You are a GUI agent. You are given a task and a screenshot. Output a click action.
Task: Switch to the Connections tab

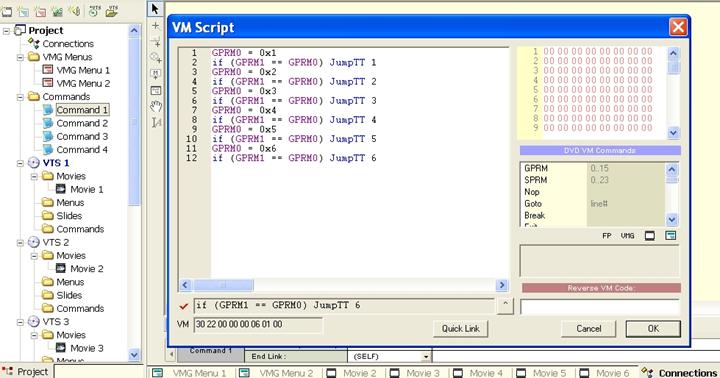tap(680, 372)
